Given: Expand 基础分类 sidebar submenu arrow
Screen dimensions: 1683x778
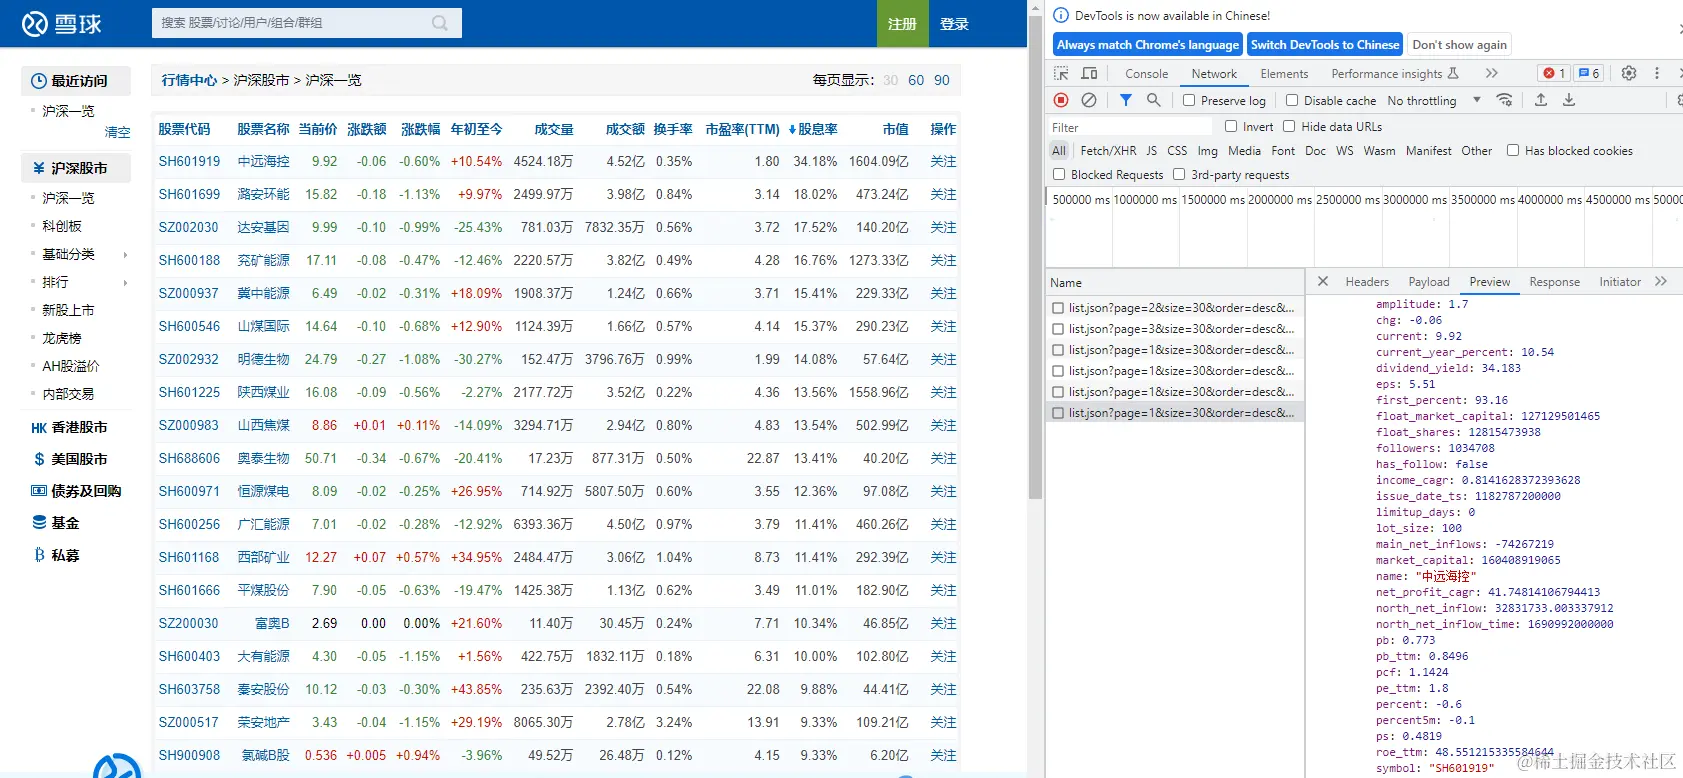Looking at the screenshot, I should pyautogui.click(x=125, y=255).
